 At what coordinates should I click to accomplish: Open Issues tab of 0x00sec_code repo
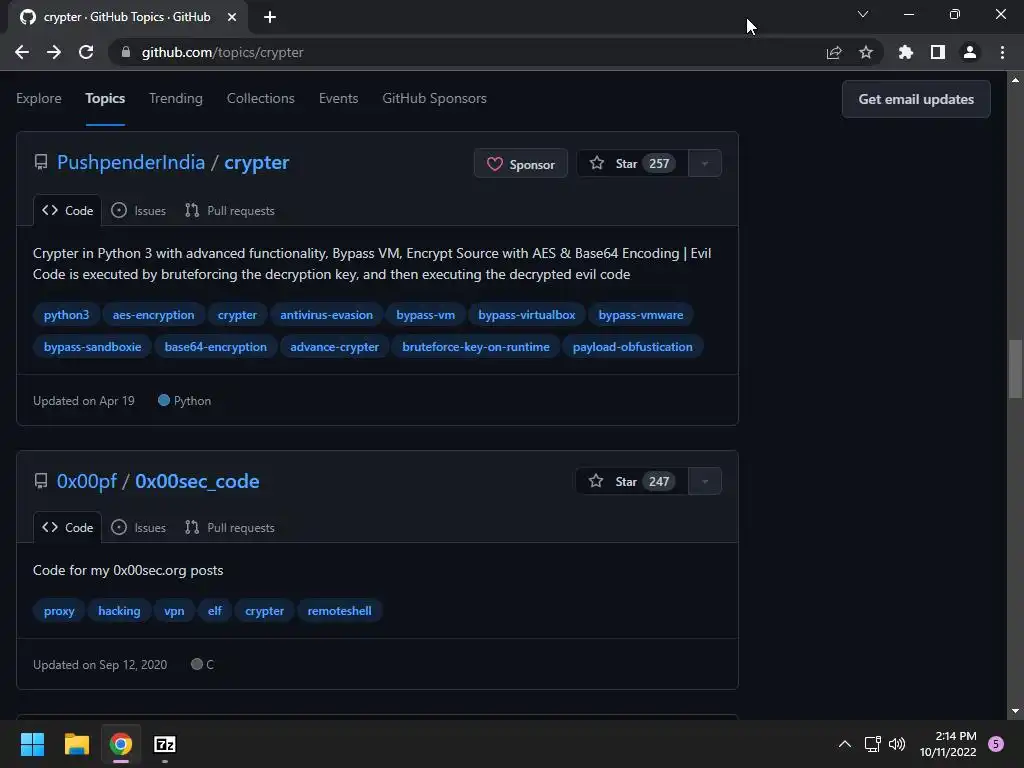138,528
